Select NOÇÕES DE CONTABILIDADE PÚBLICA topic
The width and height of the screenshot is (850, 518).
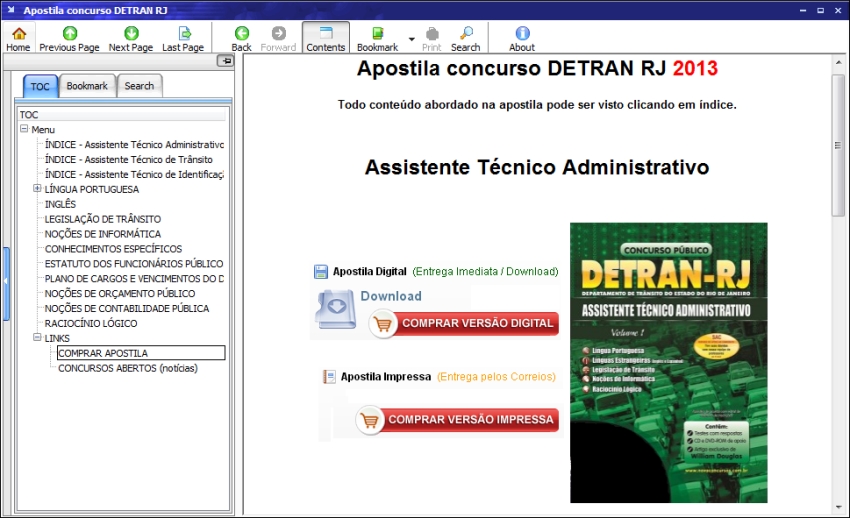point(127,308)
